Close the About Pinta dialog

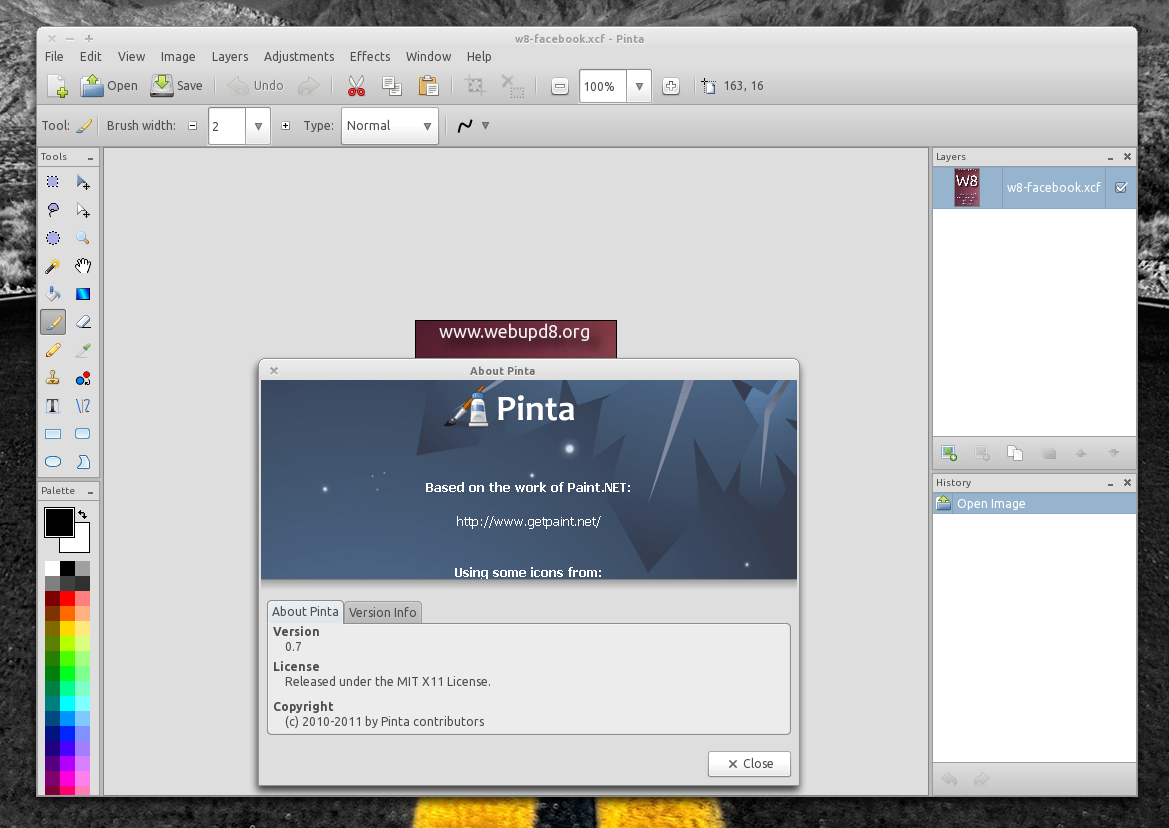coord(749,763)
